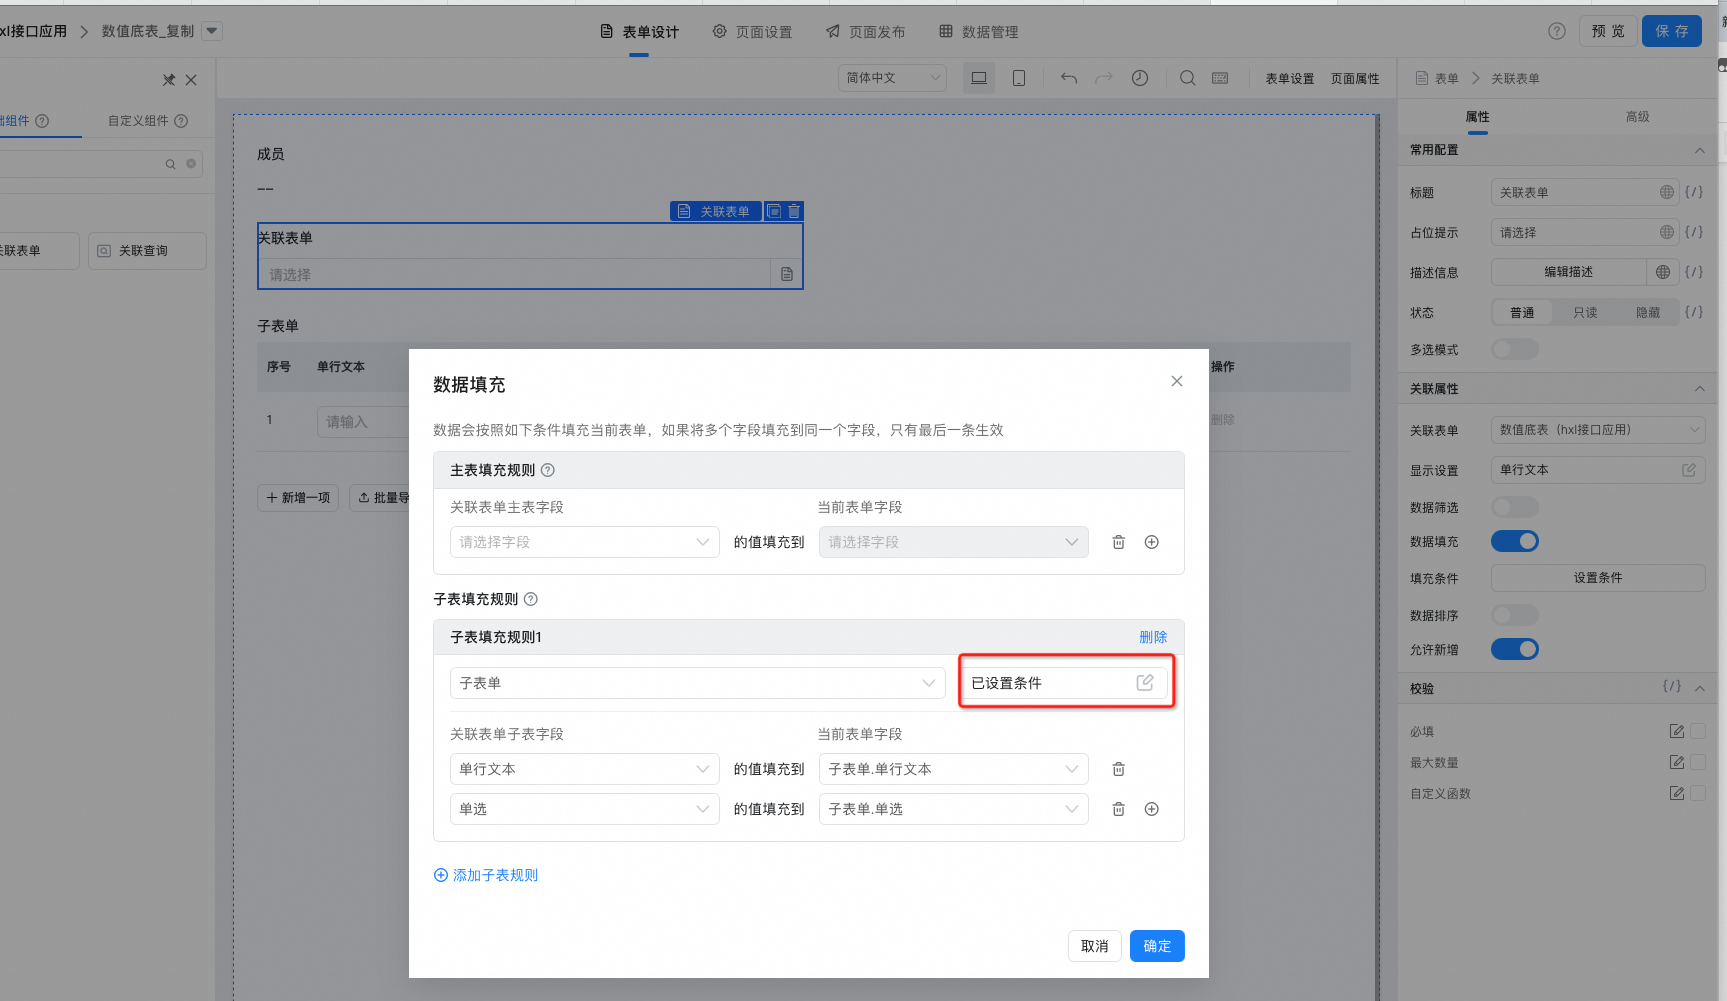Turn off the 允许新增 switch
Image resolution: width=1727 pixels, height=1001 pixels.
(x=1515, y=649)
